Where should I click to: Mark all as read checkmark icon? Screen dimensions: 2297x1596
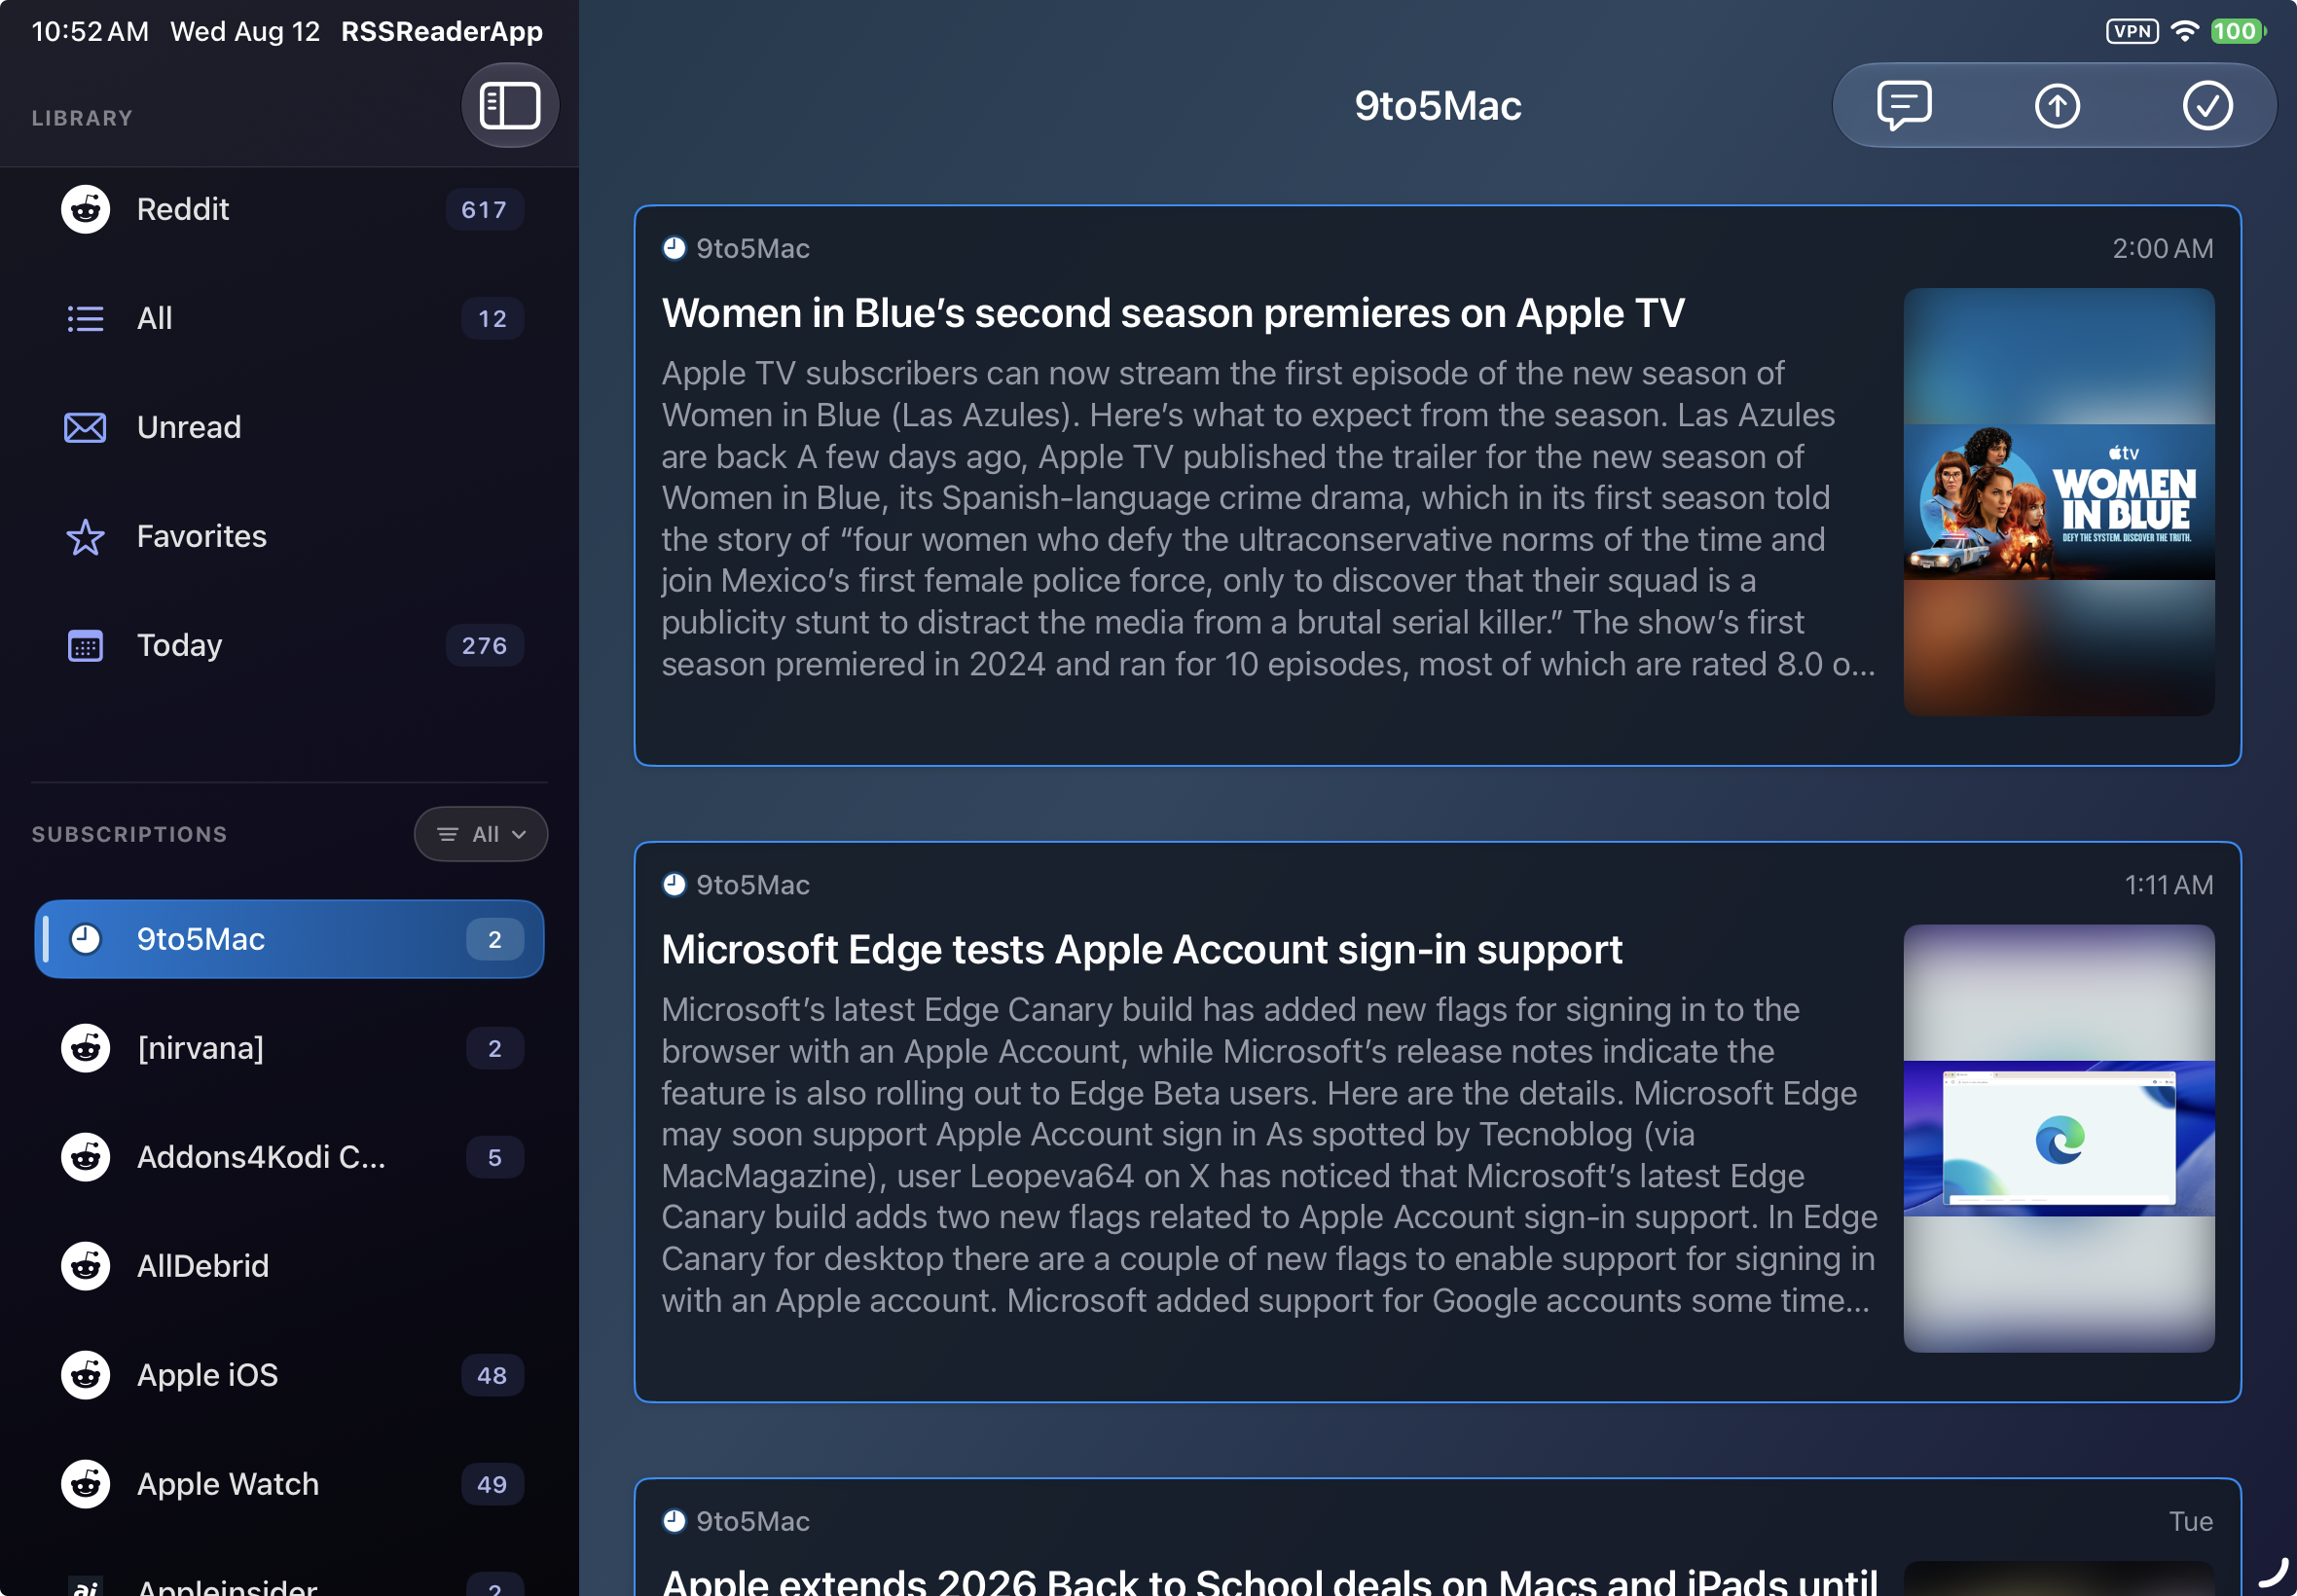(x=2207, y=106)
